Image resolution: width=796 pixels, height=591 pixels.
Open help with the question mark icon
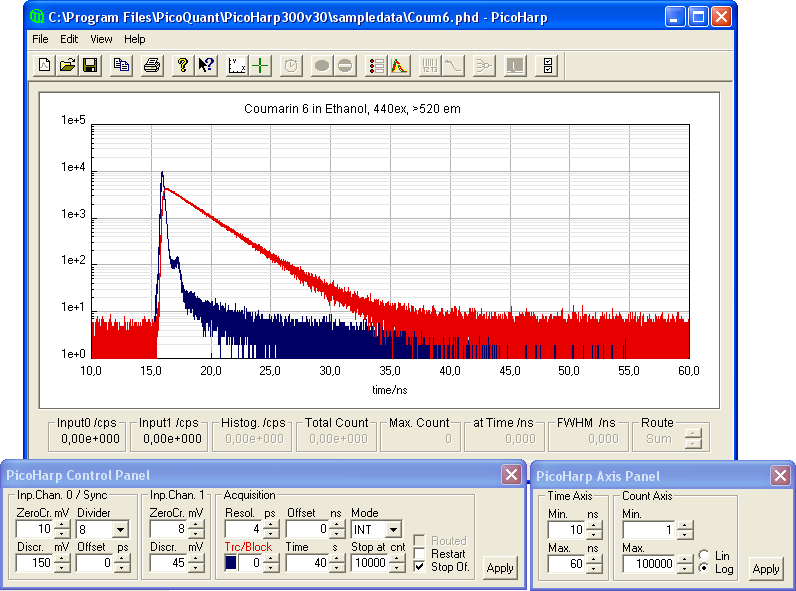[x=183, y=65]
